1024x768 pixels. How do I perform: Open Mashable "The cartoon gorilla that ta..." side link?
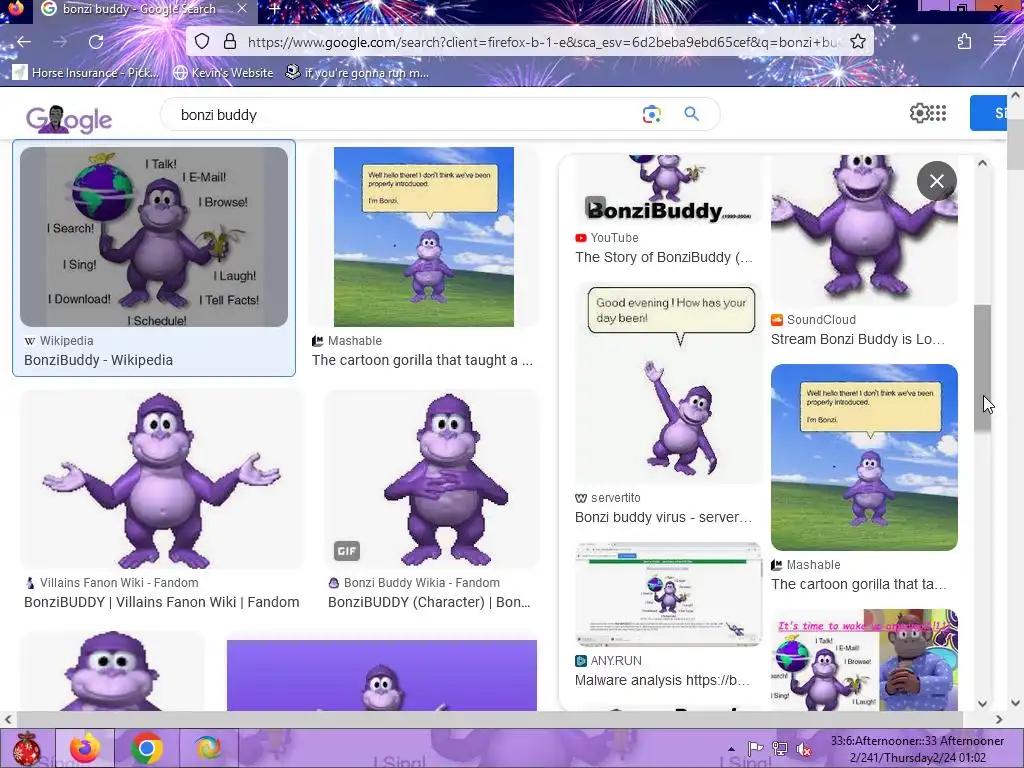click(x=859, y=584)
